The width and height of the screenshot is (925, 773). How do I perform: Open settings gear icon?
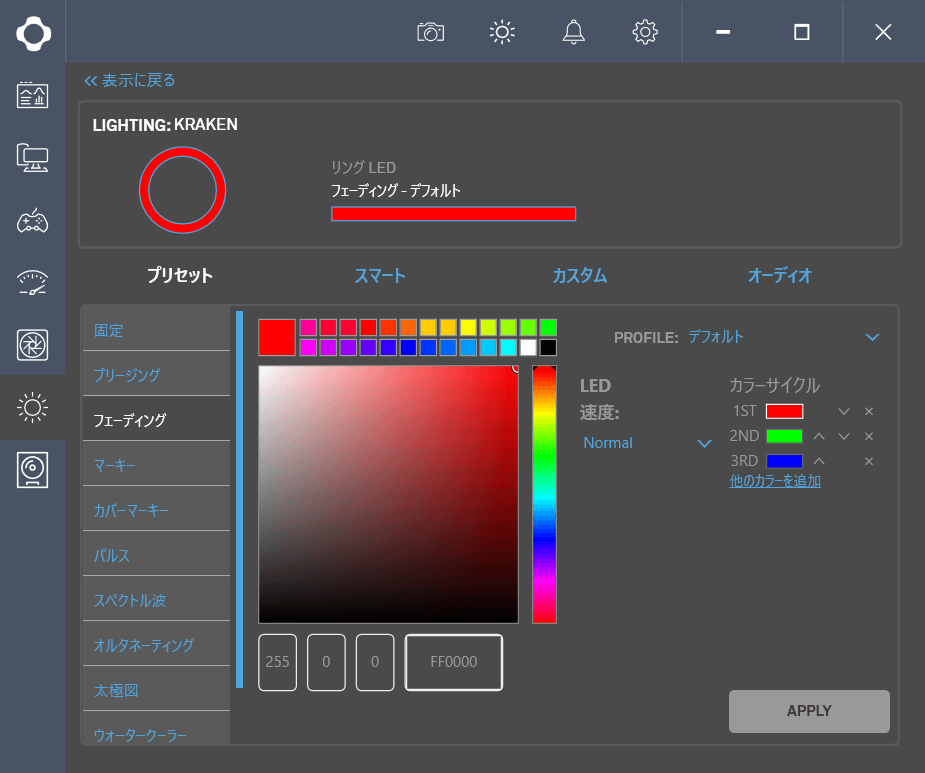pos(645,32)
